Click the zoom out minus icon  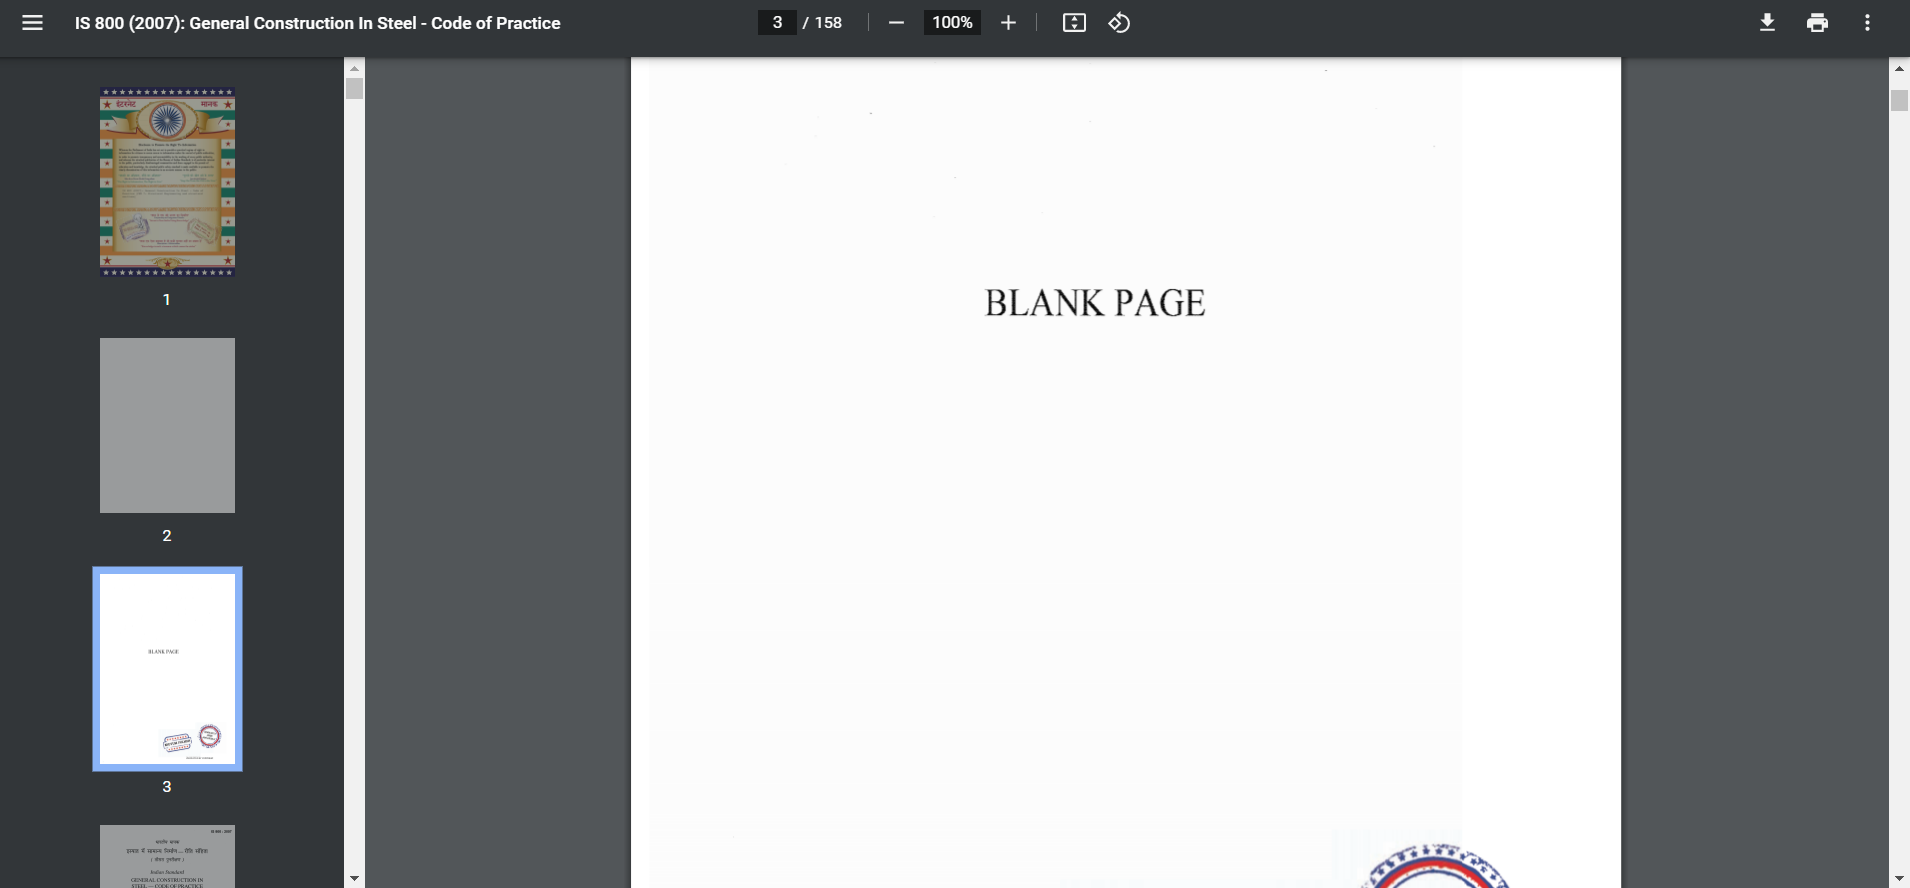896,23
